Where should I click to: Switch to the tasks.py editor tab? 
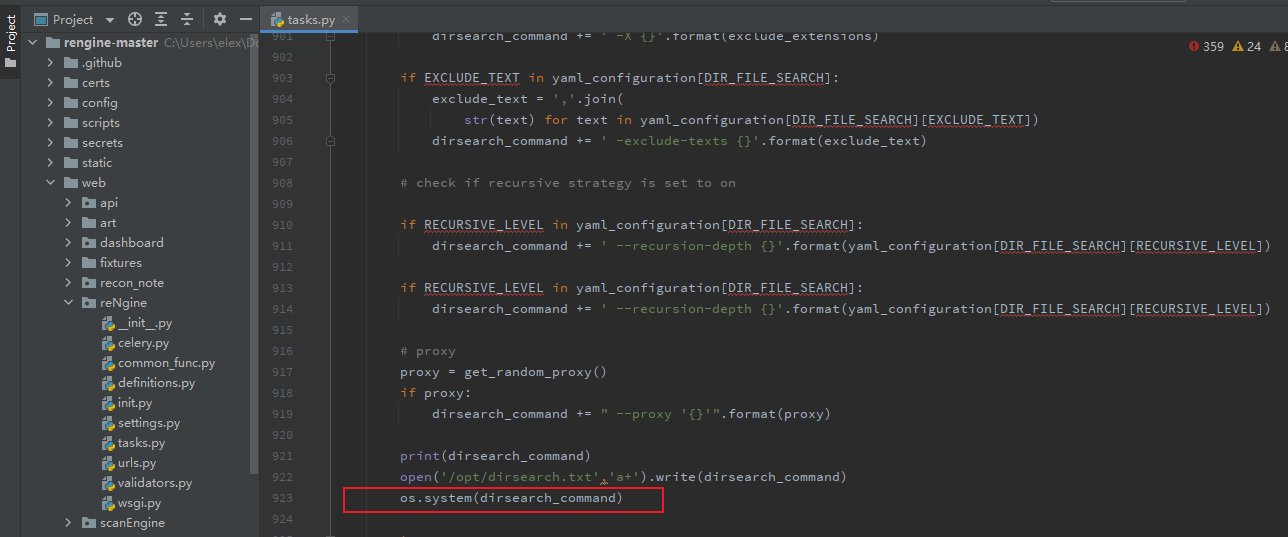307,19
